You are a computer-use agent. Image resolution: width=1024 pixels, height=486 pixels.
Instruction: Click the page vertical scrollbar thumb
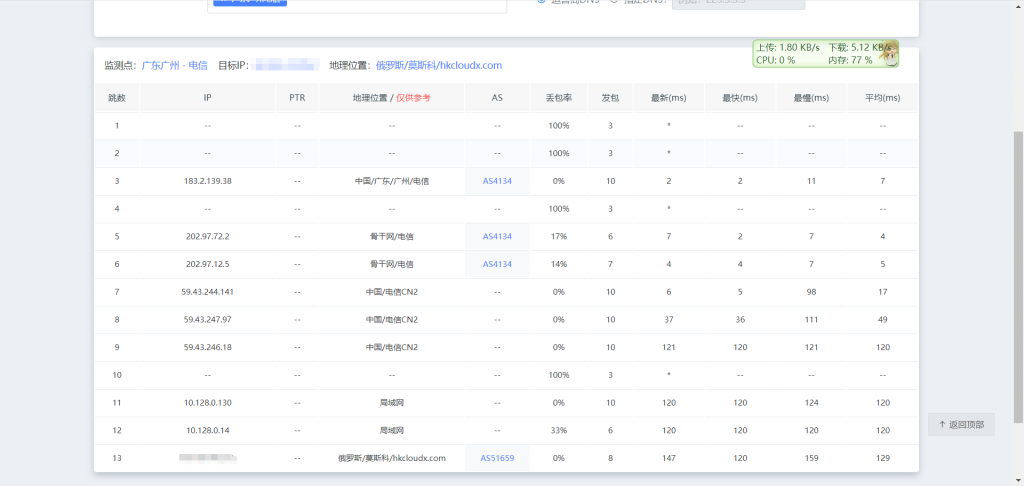pos(1018,276)
